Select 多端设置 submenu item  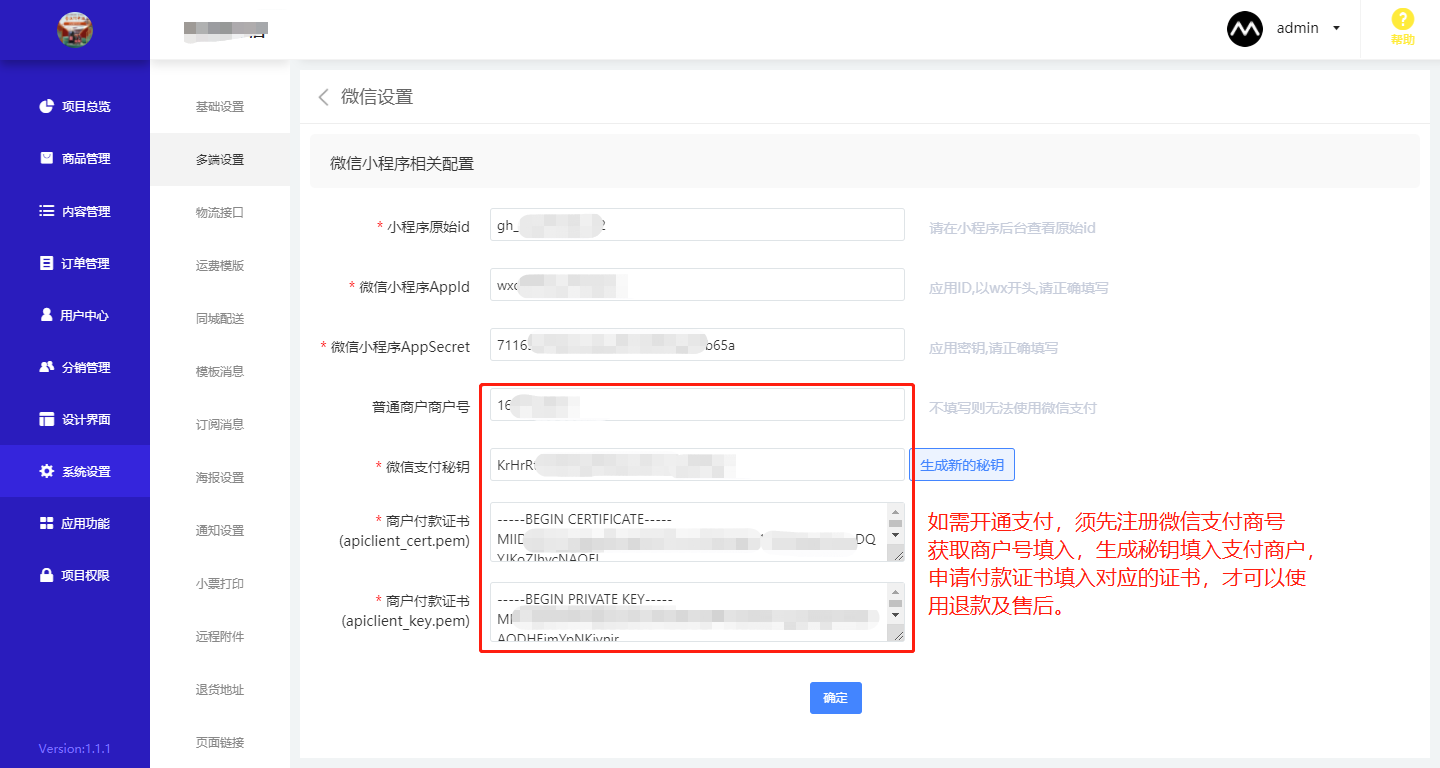tap(220, 160)
